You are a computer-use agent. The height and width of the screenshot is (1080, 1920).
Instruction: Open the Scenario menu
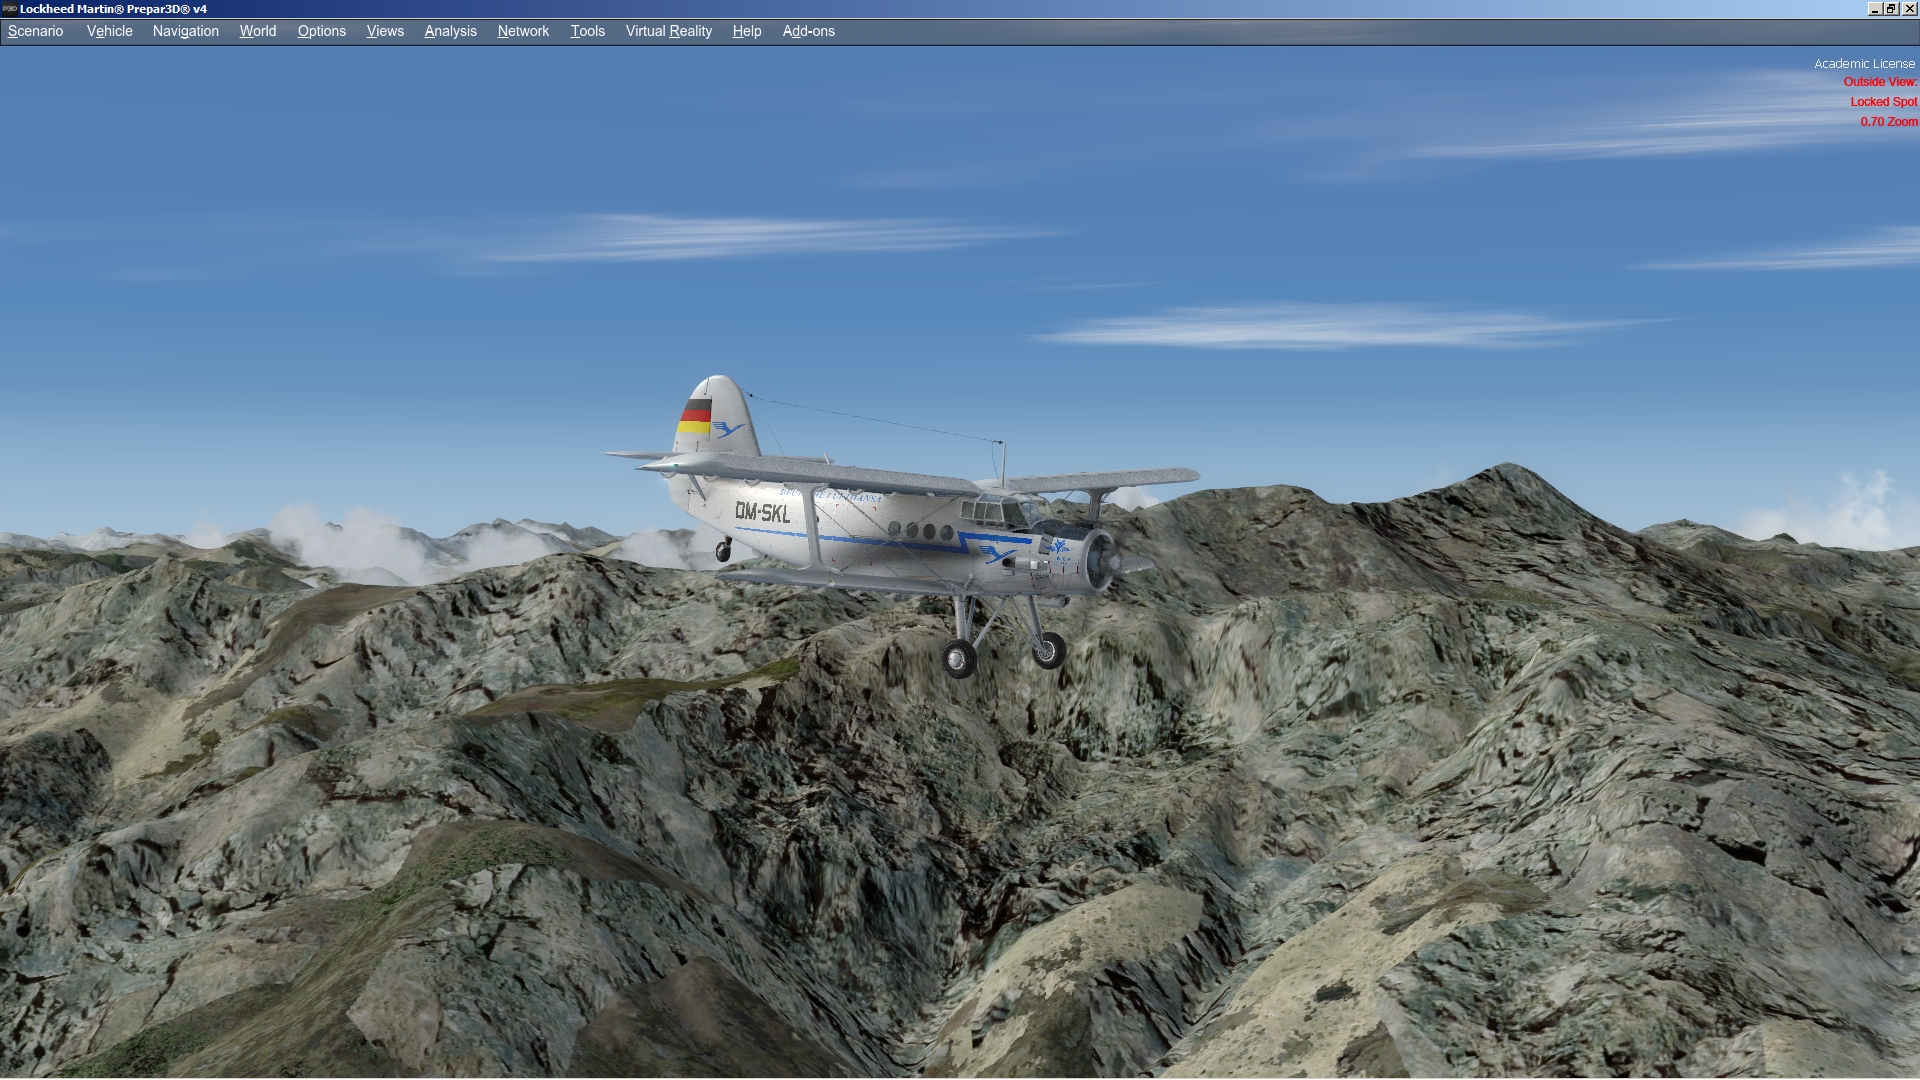click(x=35, y=31)
